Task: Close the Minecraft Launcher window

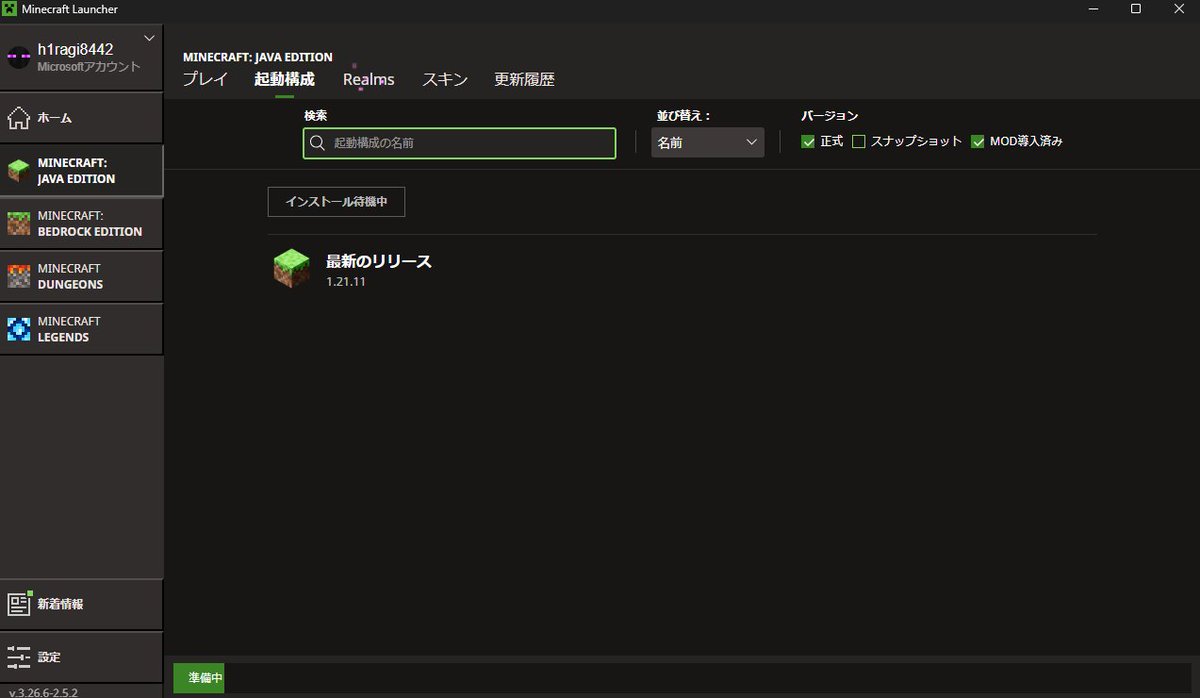Action: (1180, 9)
